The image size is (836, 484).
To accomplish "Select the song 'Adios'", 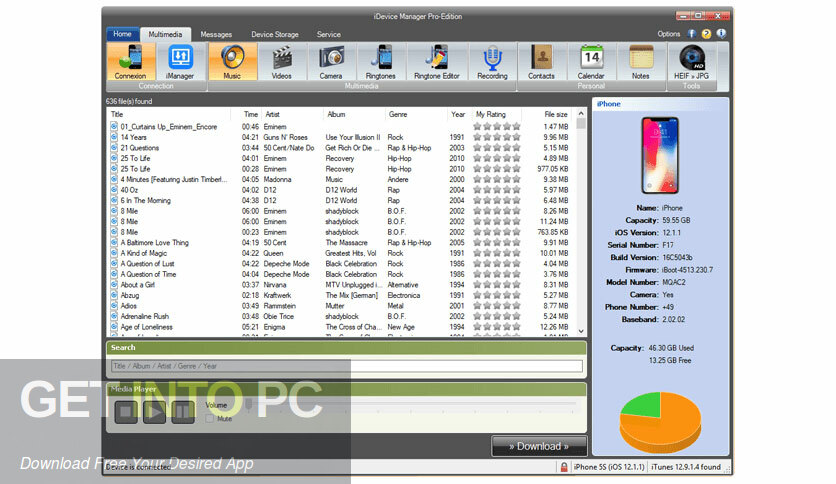I will point(128,306).
